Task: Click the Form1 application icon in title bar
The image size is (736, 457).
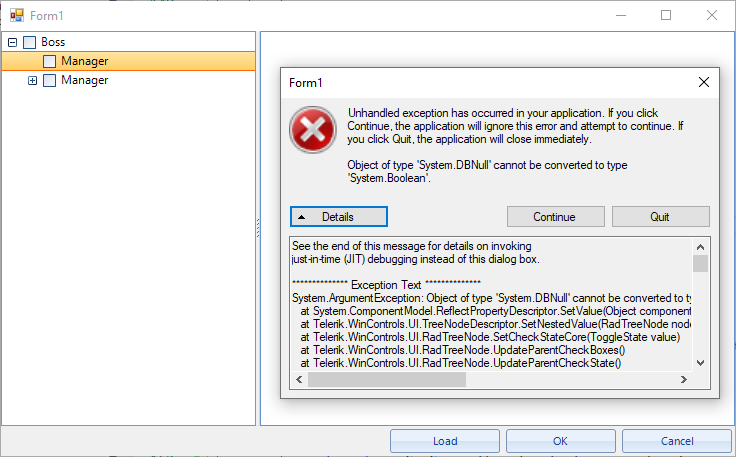Action: click(x=16, y=15)
